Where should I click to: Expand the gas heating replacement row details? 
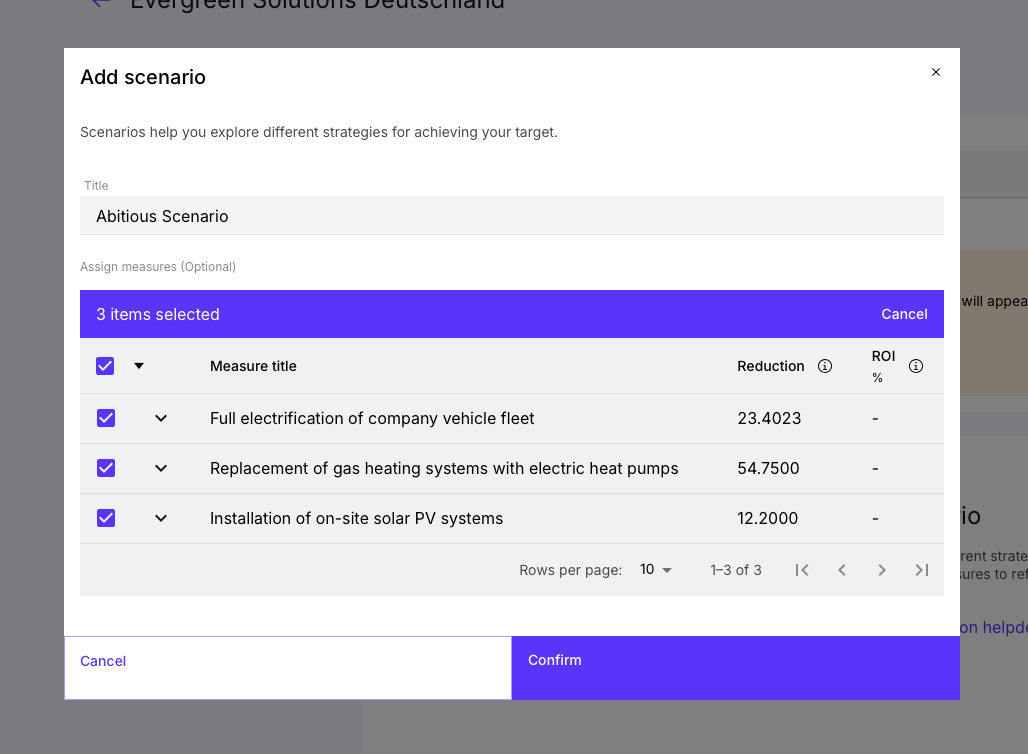click(161, 468)
